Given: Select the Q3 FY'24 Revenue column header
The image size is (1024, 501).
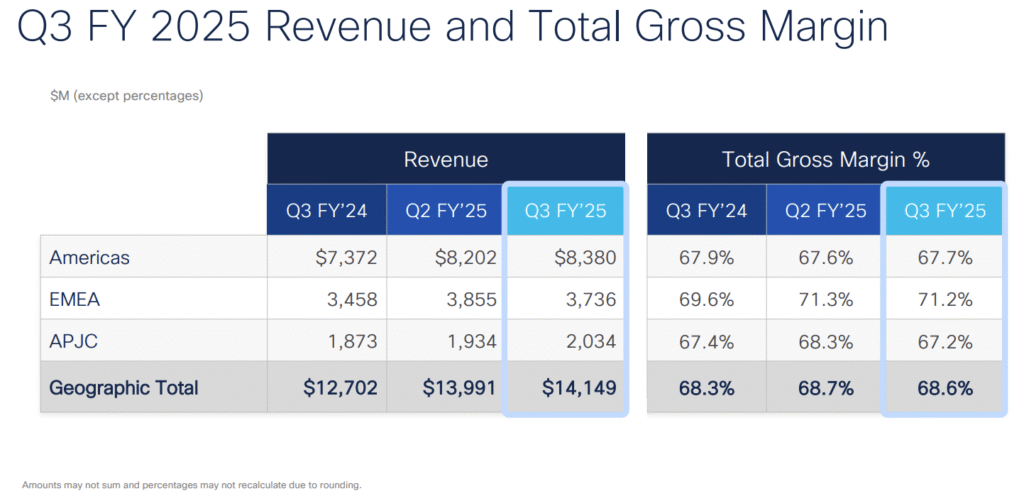Looking at the screenshot, I should coord(326,211).
